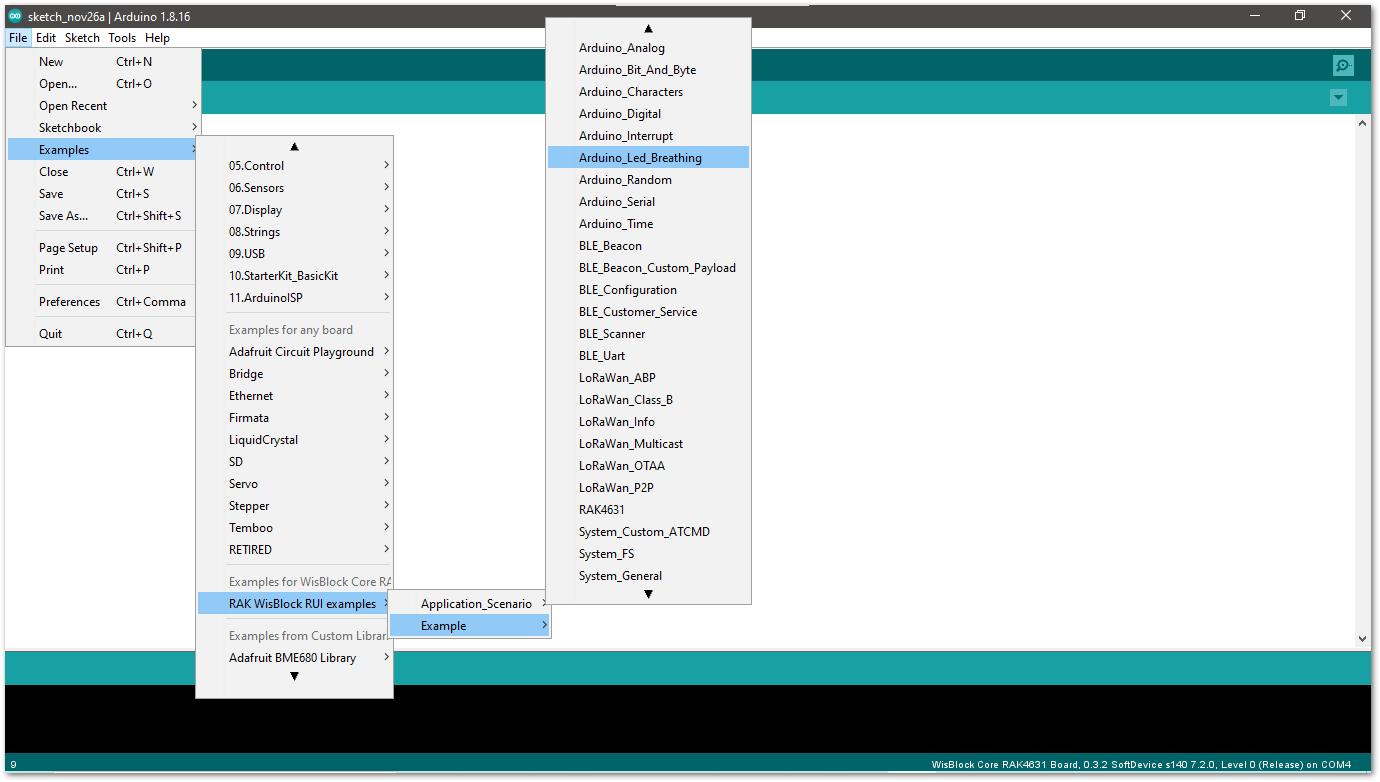Open Firmata examples
This screenshot has height=782, width=1380.
tap(294, 418)
